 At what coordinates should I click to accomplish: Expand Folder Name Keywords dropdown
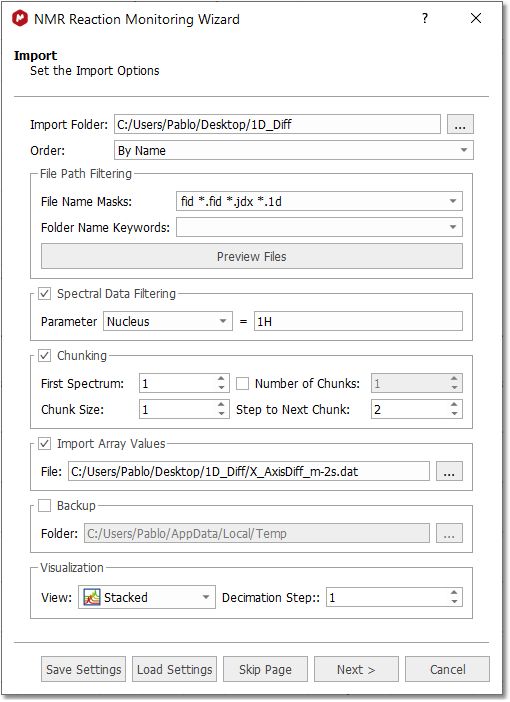tap(453, 227)
